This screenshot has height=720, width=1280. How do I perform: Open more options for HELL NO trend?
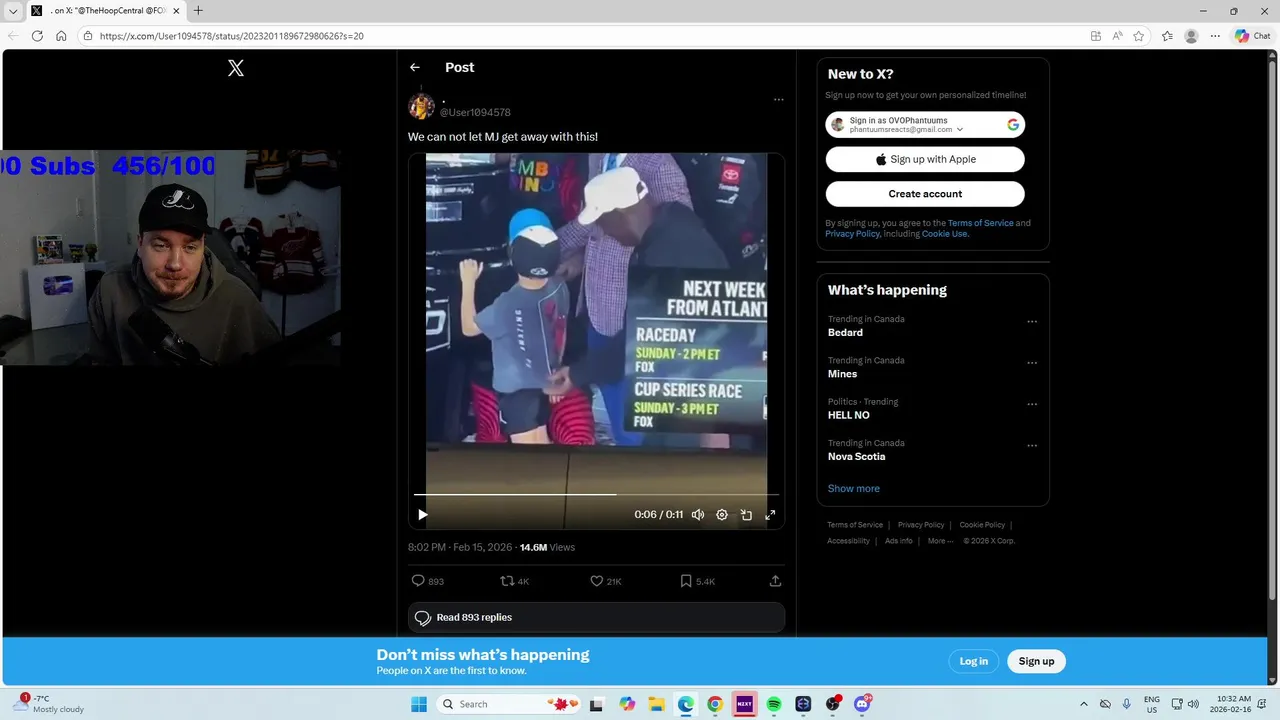[x=1032, y=405]
